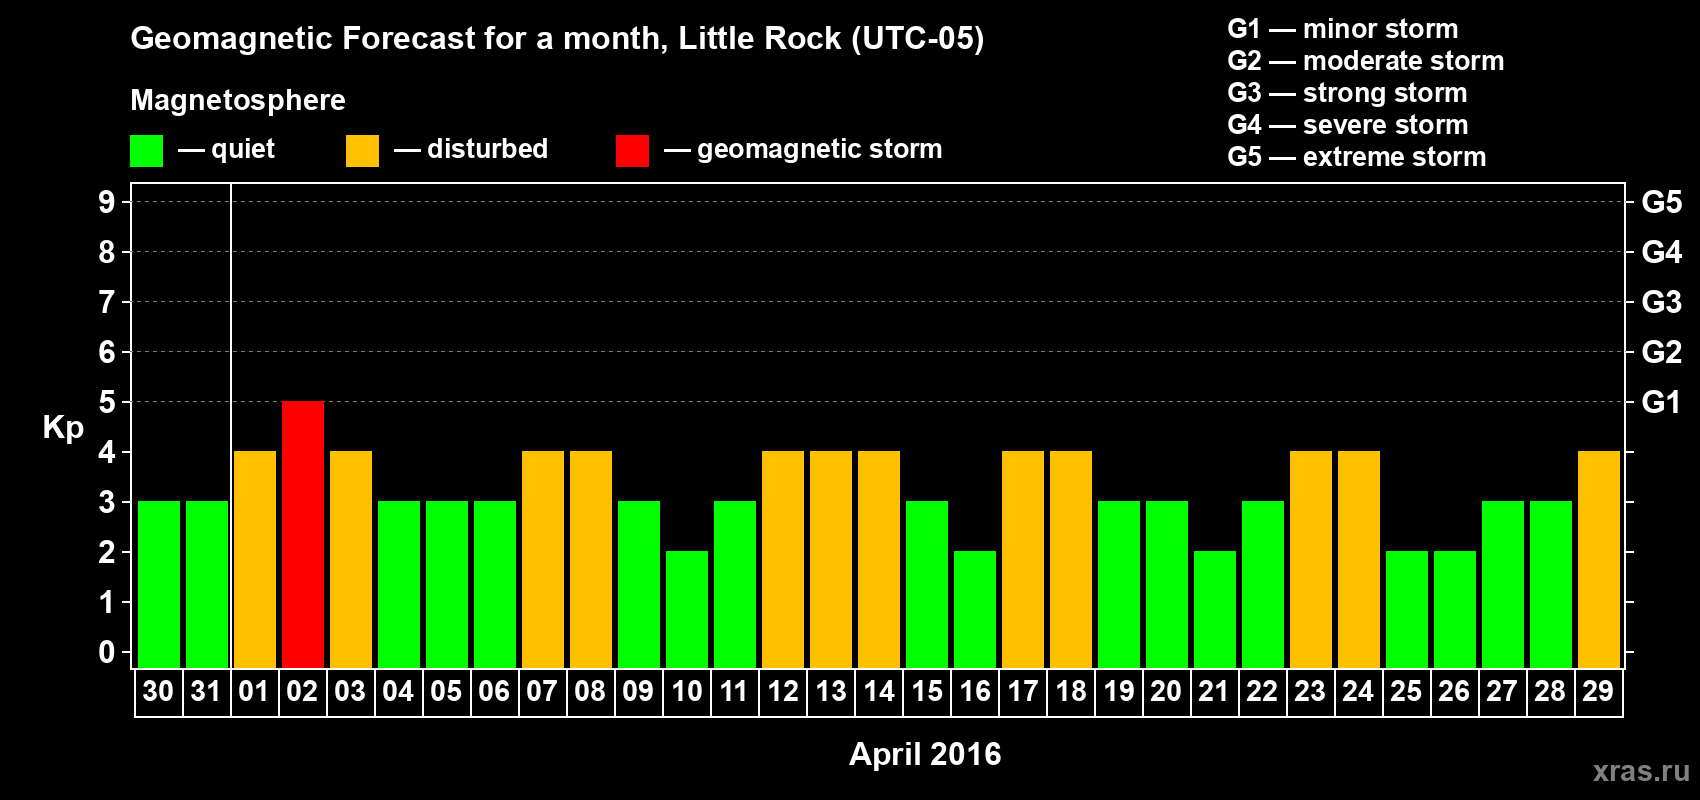Select the green bar for March 30

(x=159, y=584)
